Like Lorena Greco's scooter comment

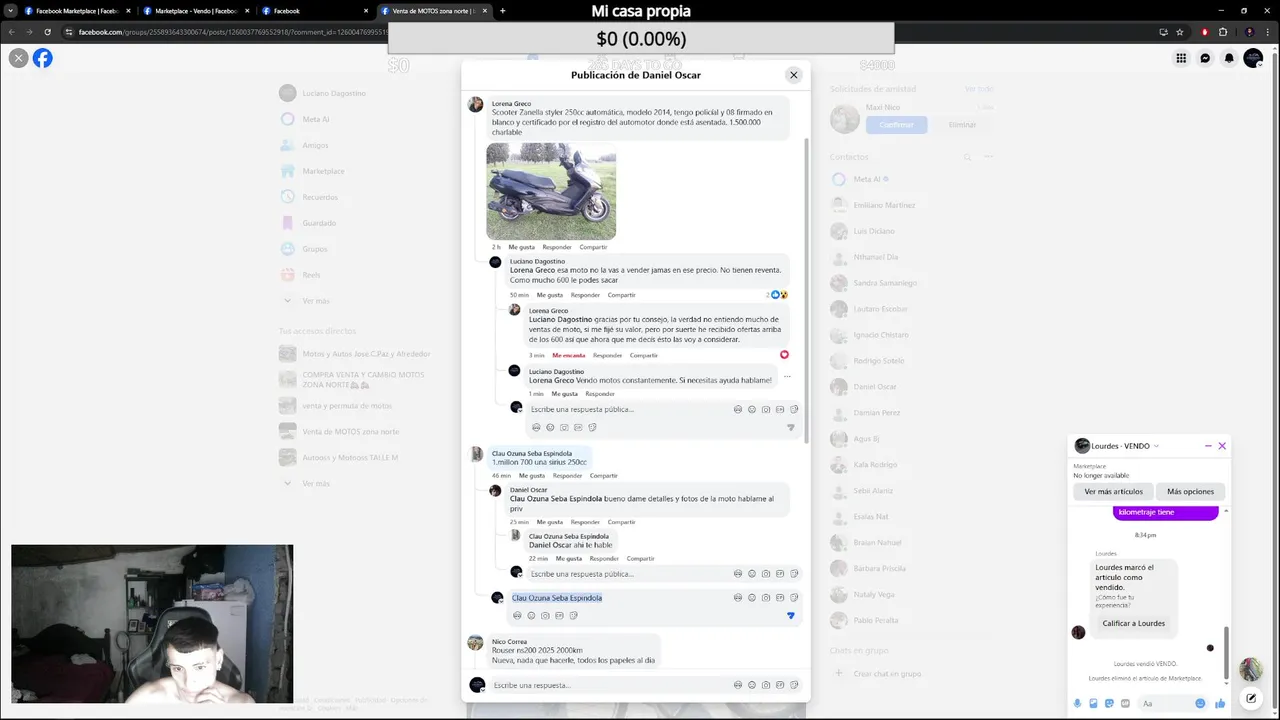[521, 247]
